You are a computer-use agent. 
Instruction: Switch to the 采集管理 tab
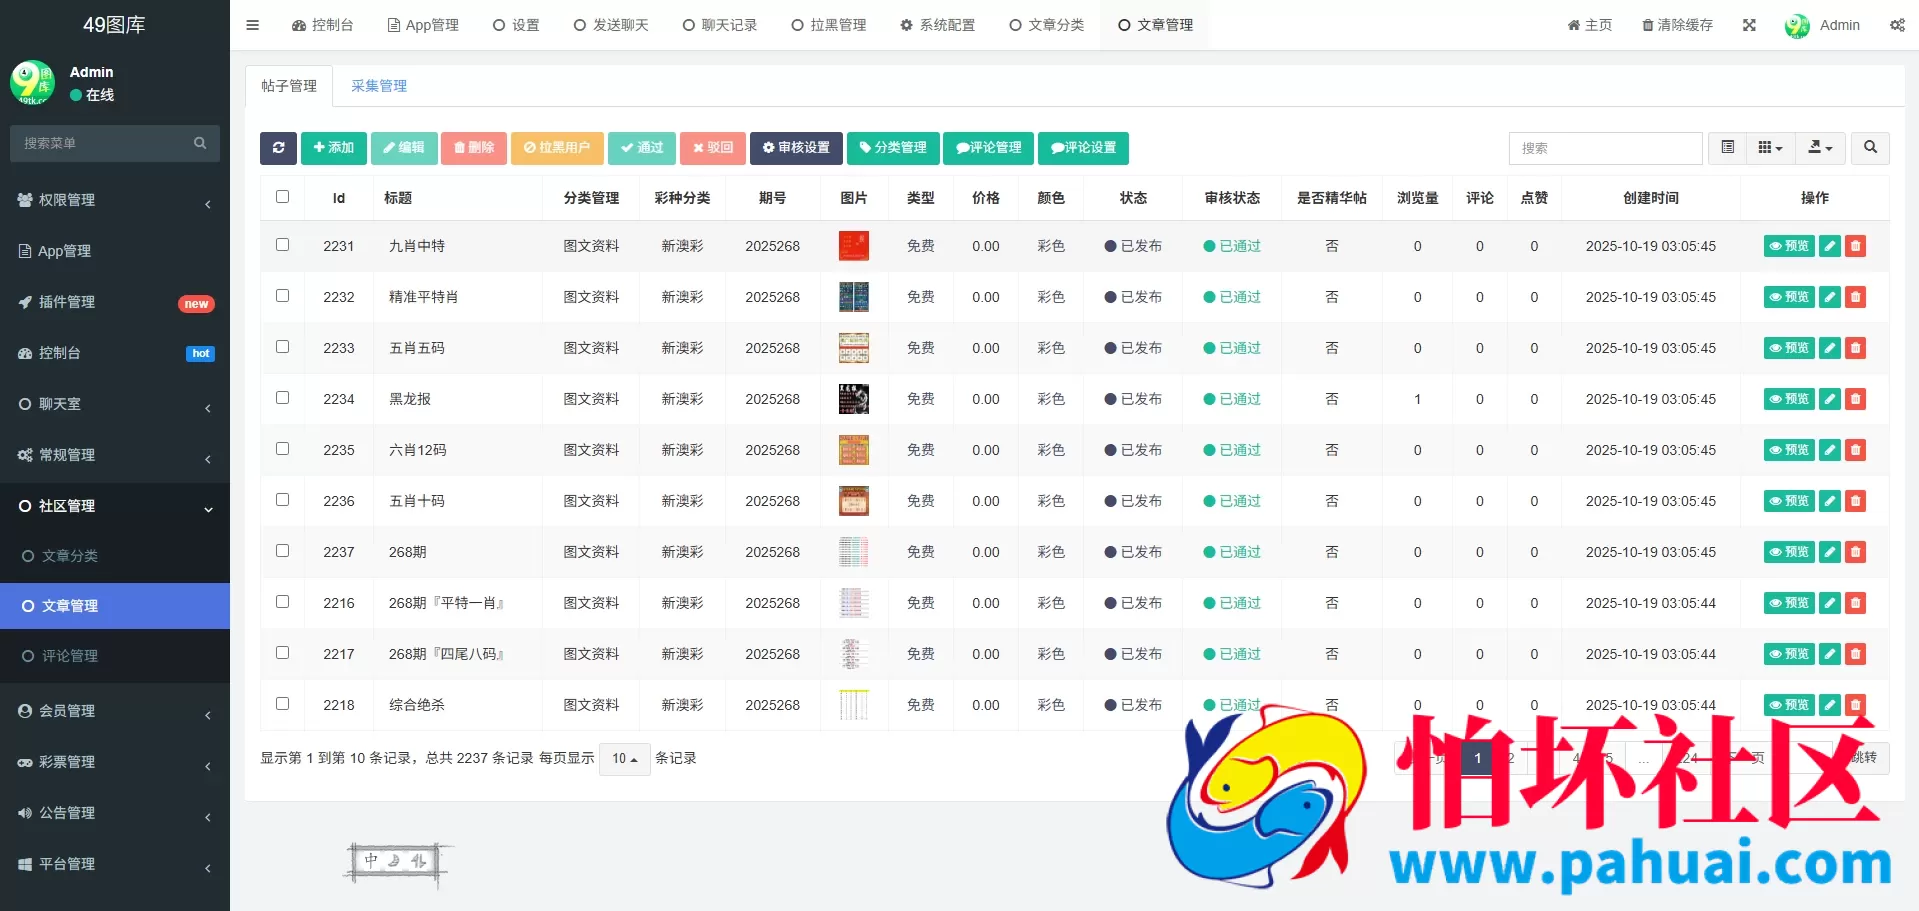378,86
